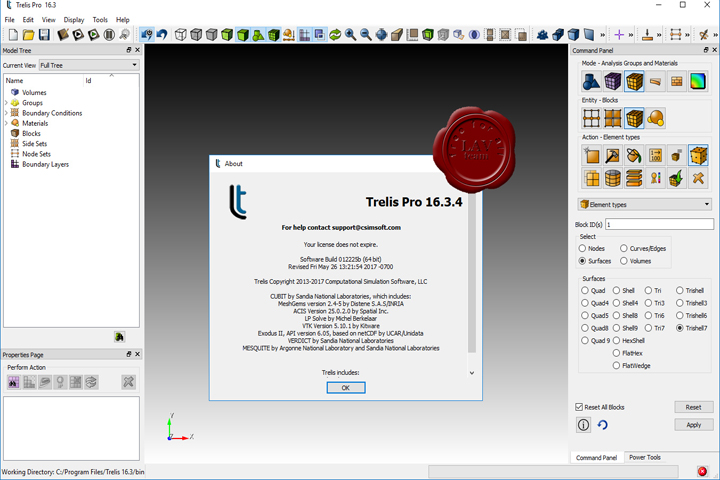The image size is (720, 480).
Task: Click the purple plus icon in toolbar
Action: point(619,34)
